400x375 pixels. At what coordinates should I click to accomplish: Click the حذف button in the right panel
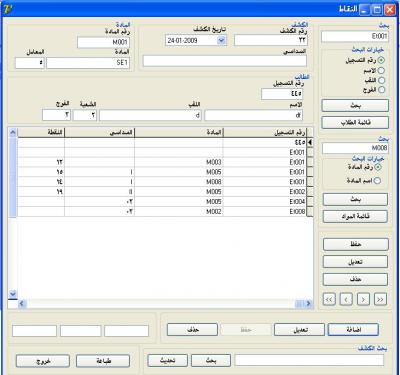coord(356,279)
